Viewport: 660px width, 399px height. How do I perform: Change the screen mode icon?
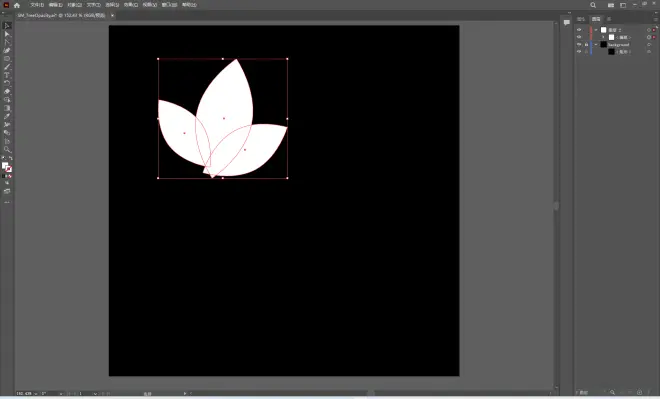[x=7, y=191]
